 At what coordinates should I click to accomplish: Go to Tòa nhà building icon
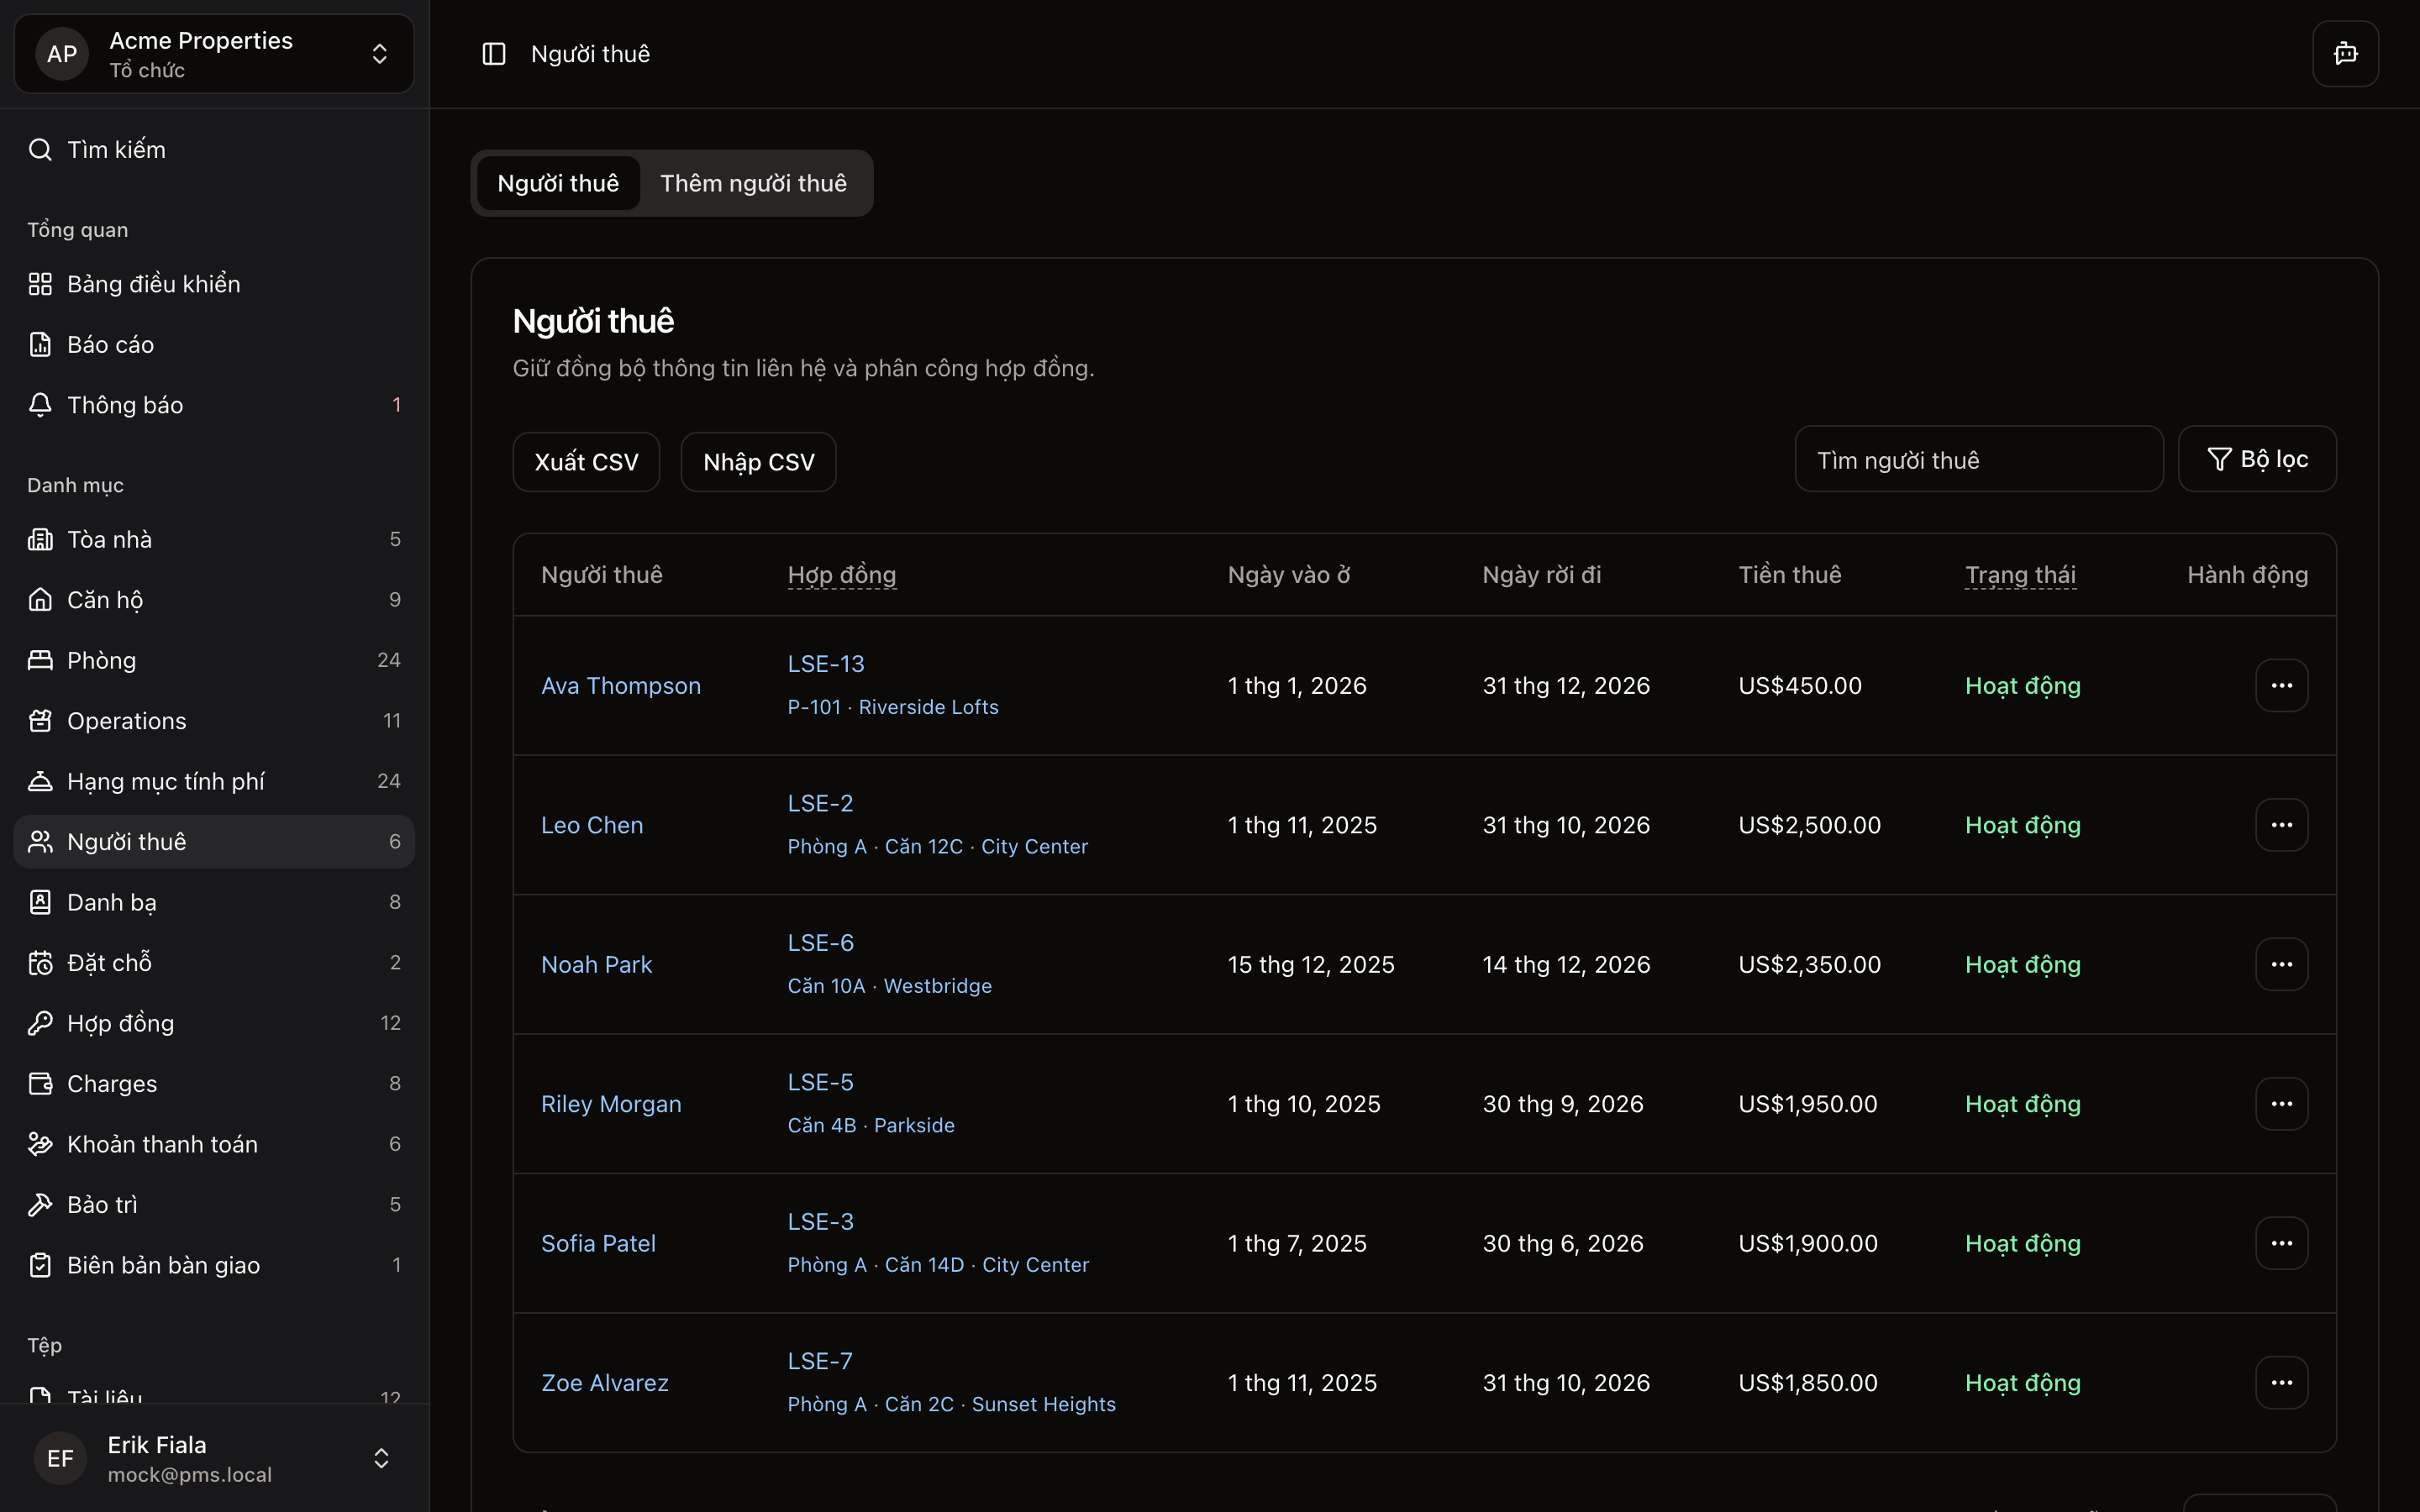40,540
